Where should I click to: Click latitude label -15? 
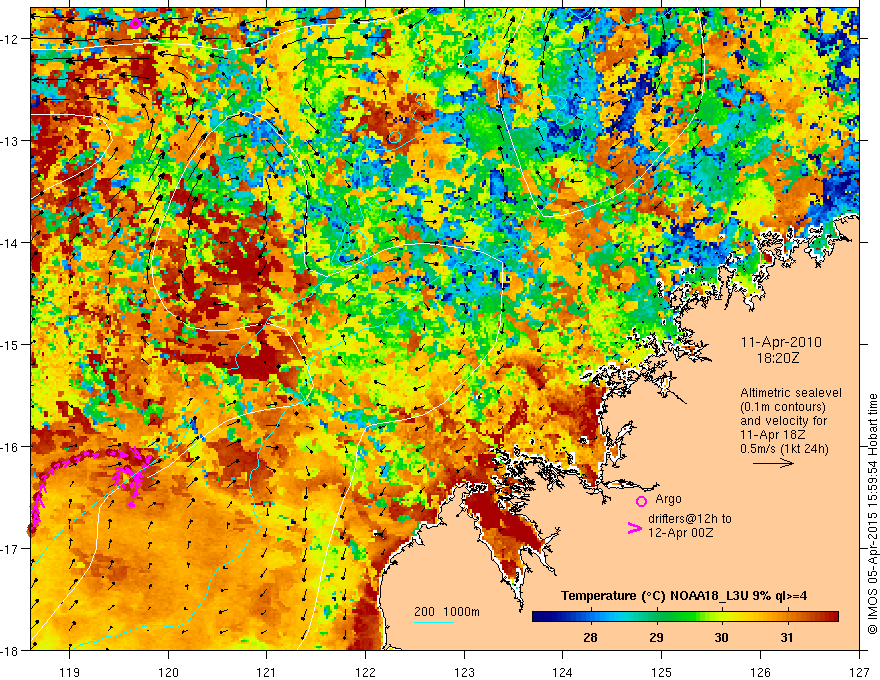click(10, 344)
